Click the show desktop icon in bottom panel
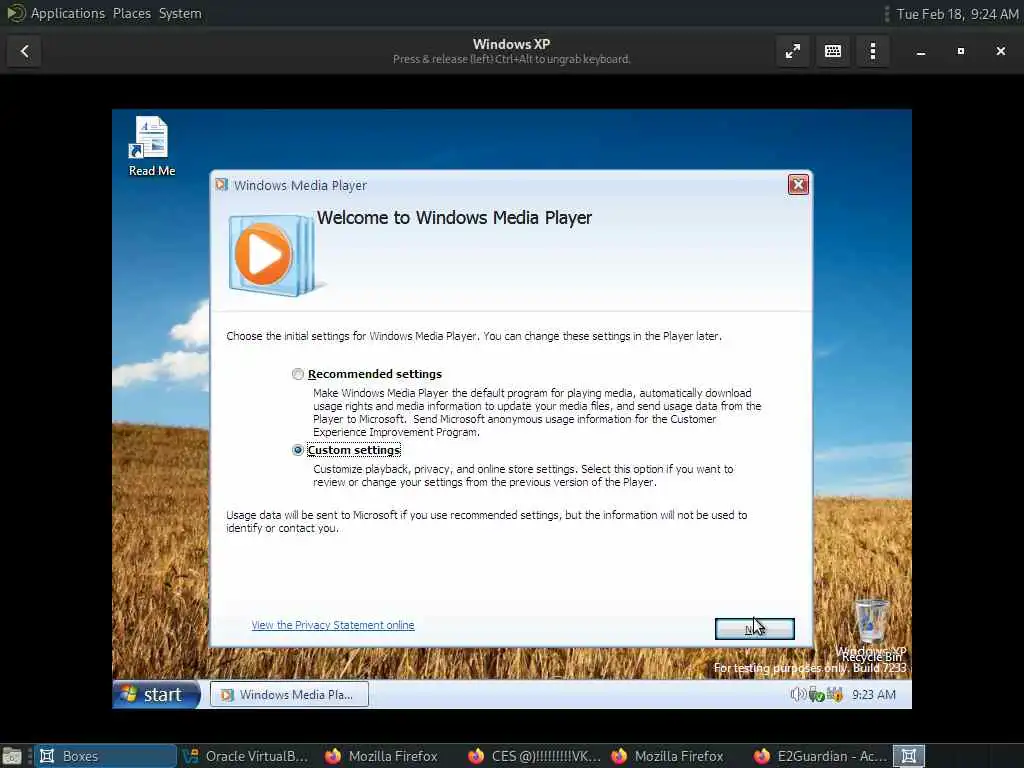The width and height of the screenshot is (1024, 768). pyautogui.click(x=12, y=757)
